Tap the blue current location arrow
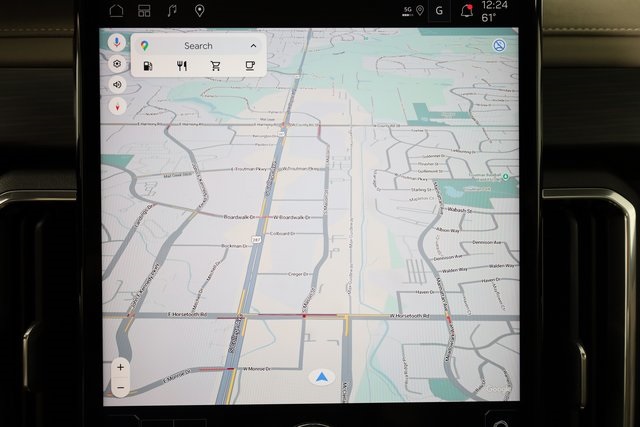 point(322,378)
